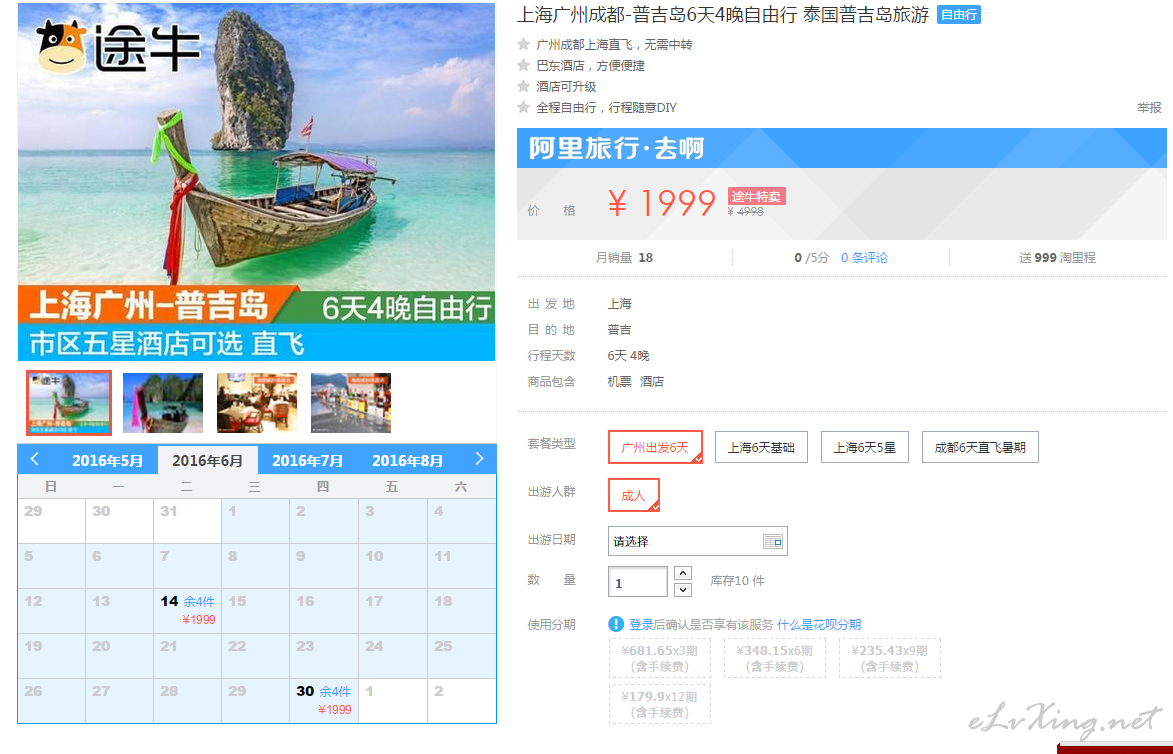Click the 途牛特卖 promo badge
The image size is (1173, 754).
756,197
